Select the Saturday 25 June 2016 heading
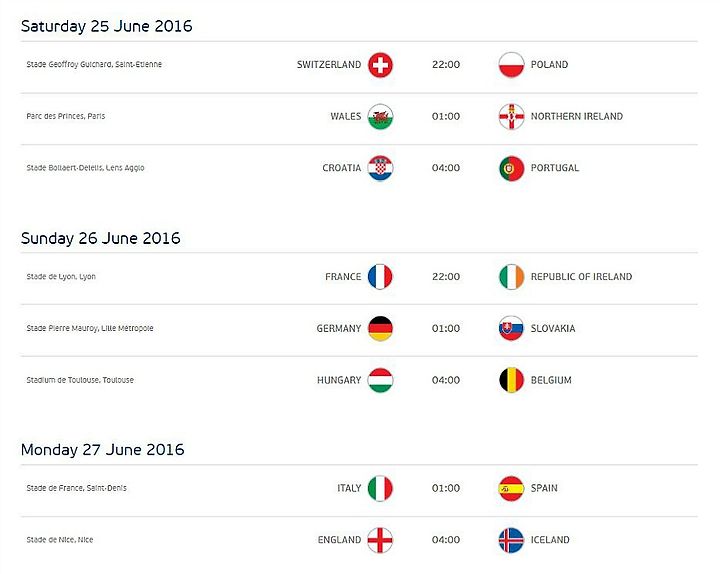This screenshot has width=720, height=574. click(x=107, y=26)
